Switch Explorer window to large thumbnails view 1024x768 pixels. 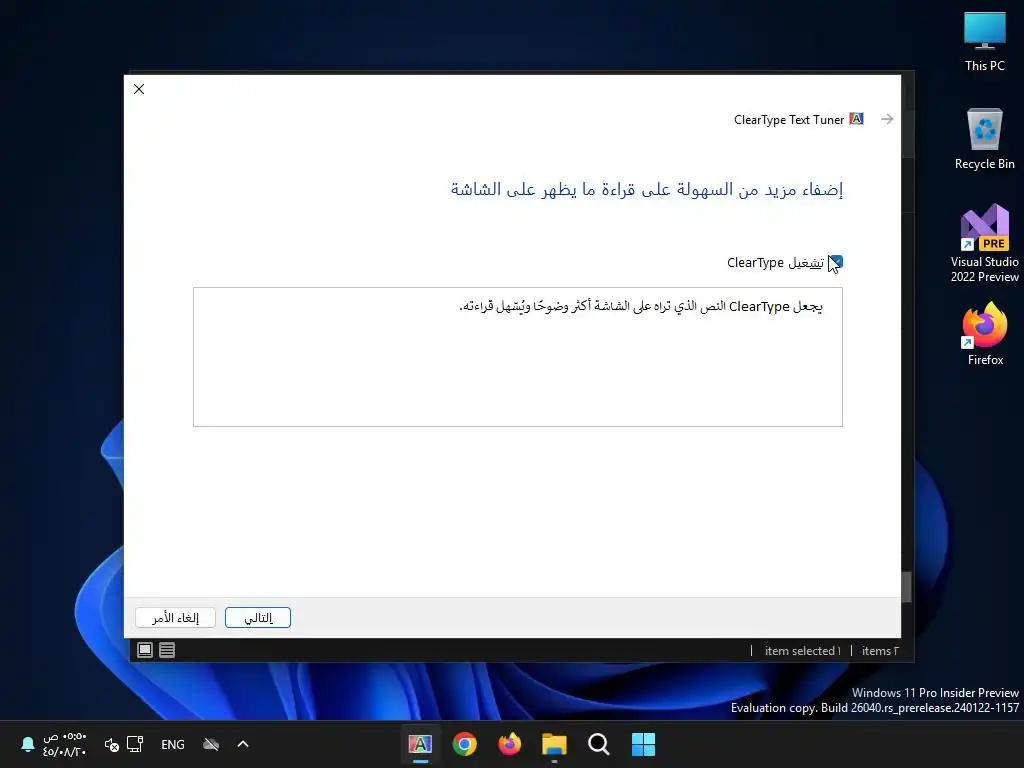[145, 650]
